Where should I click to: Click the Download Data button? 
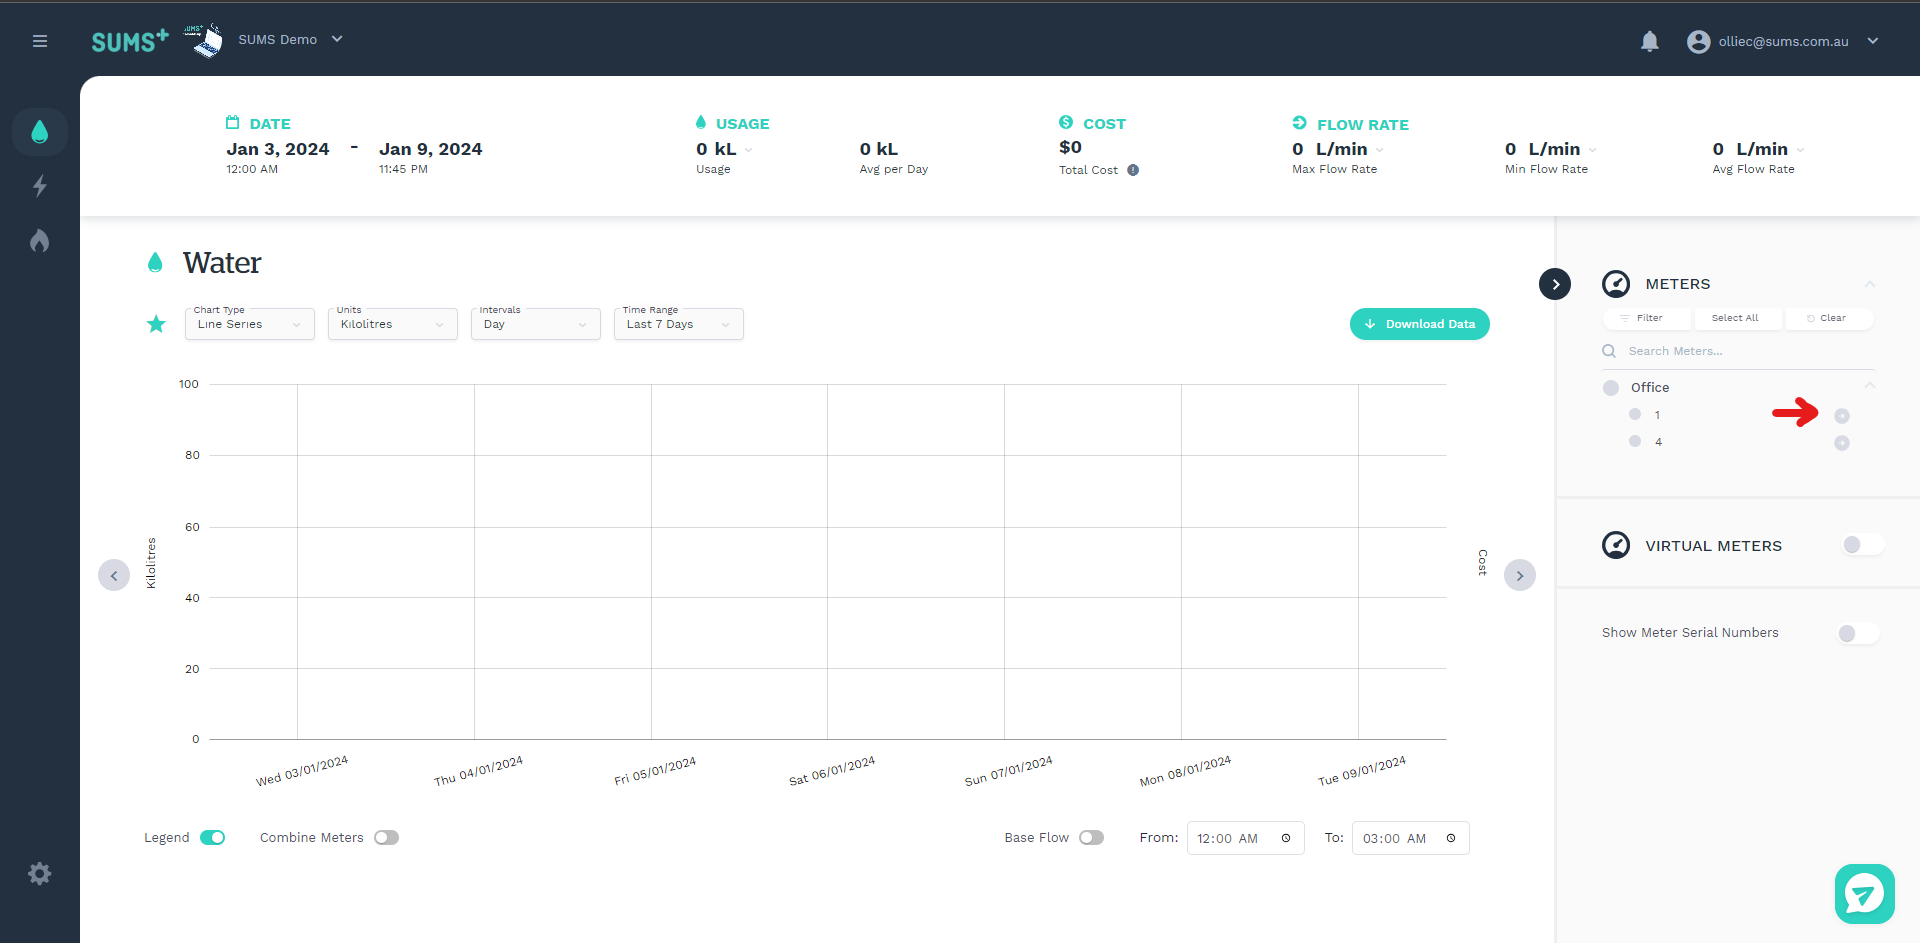(1419, 324)
